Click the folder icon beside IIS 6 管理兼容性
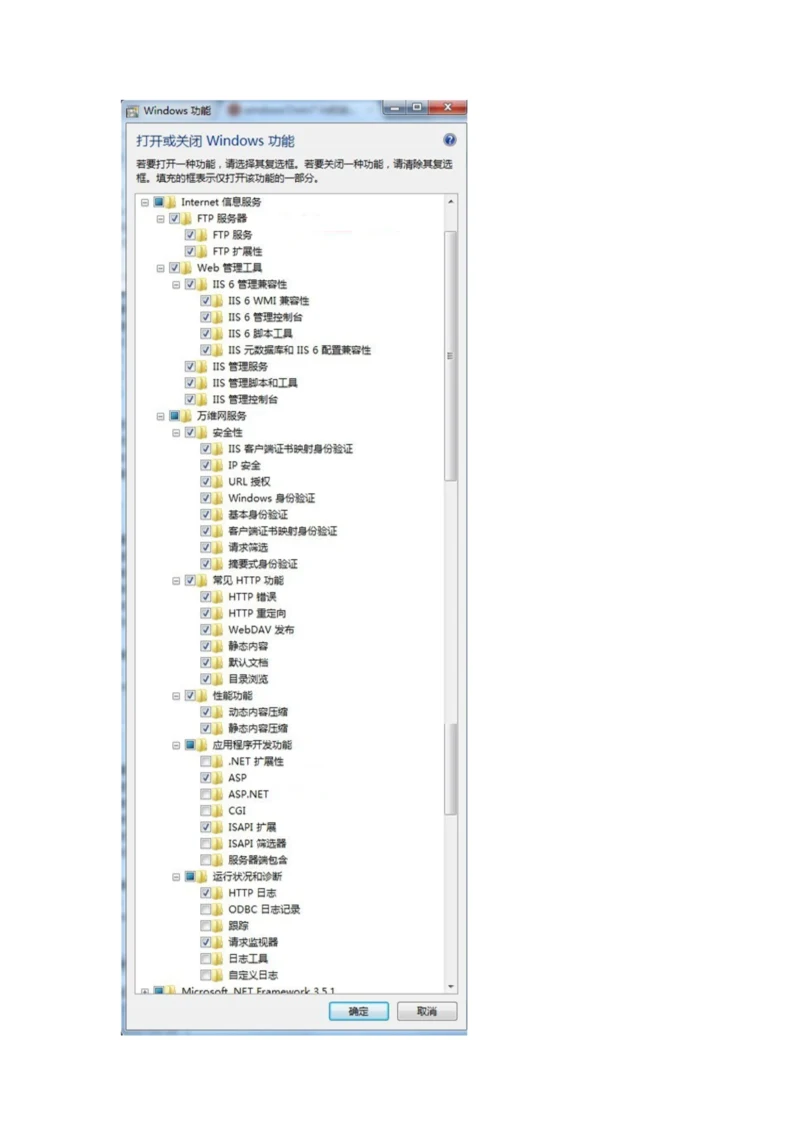The width and height of the screenshot is (800, 1131). click(203, 284)
